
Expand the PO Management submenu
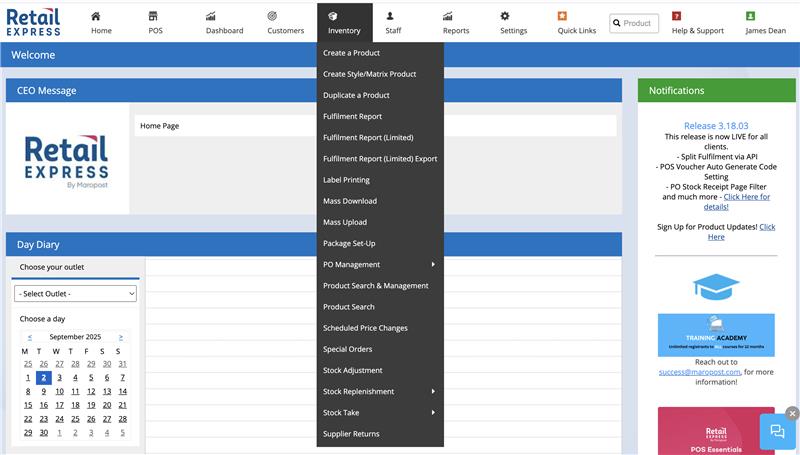(x=380, y=265)
